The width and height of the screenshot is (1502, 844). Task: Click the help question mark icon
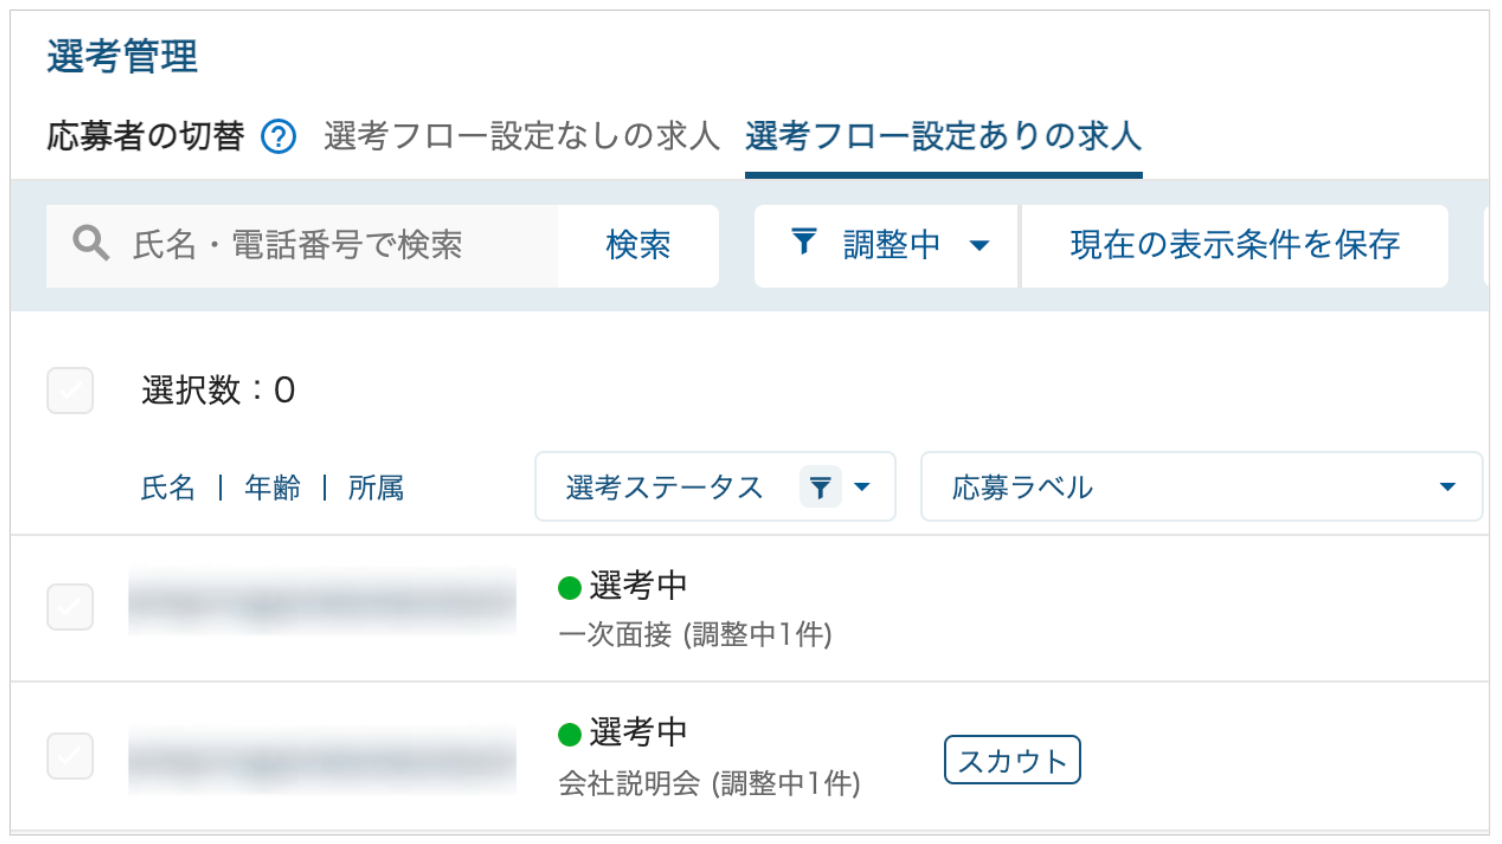pos(278,136)
